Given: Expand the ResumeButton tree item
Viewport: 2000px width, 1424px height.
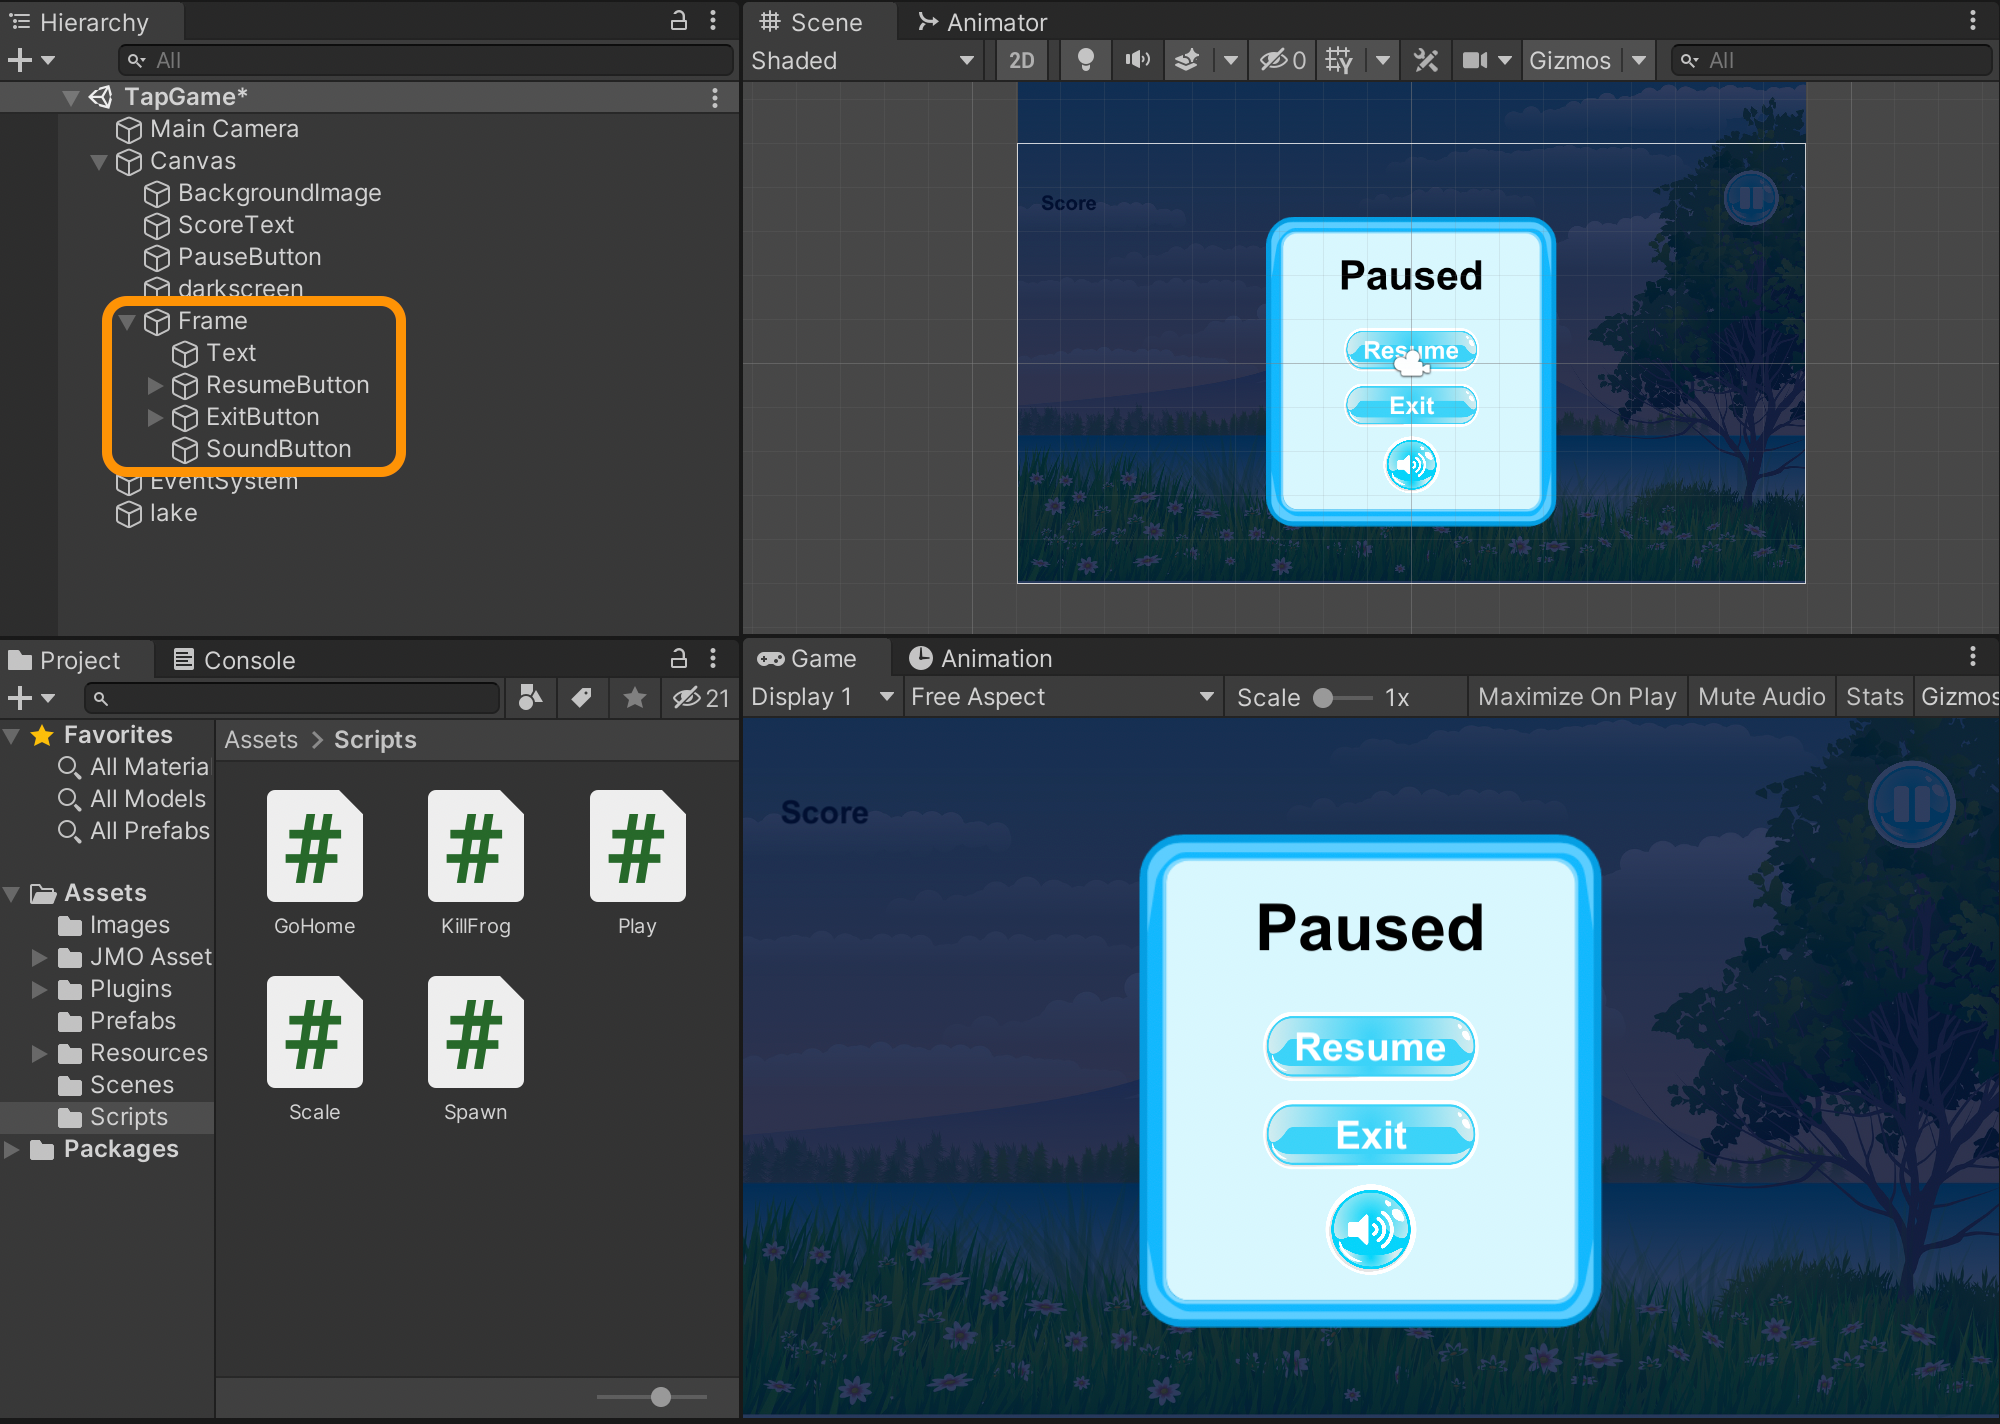Looking at the screenshot, I should tap(155, 385).
